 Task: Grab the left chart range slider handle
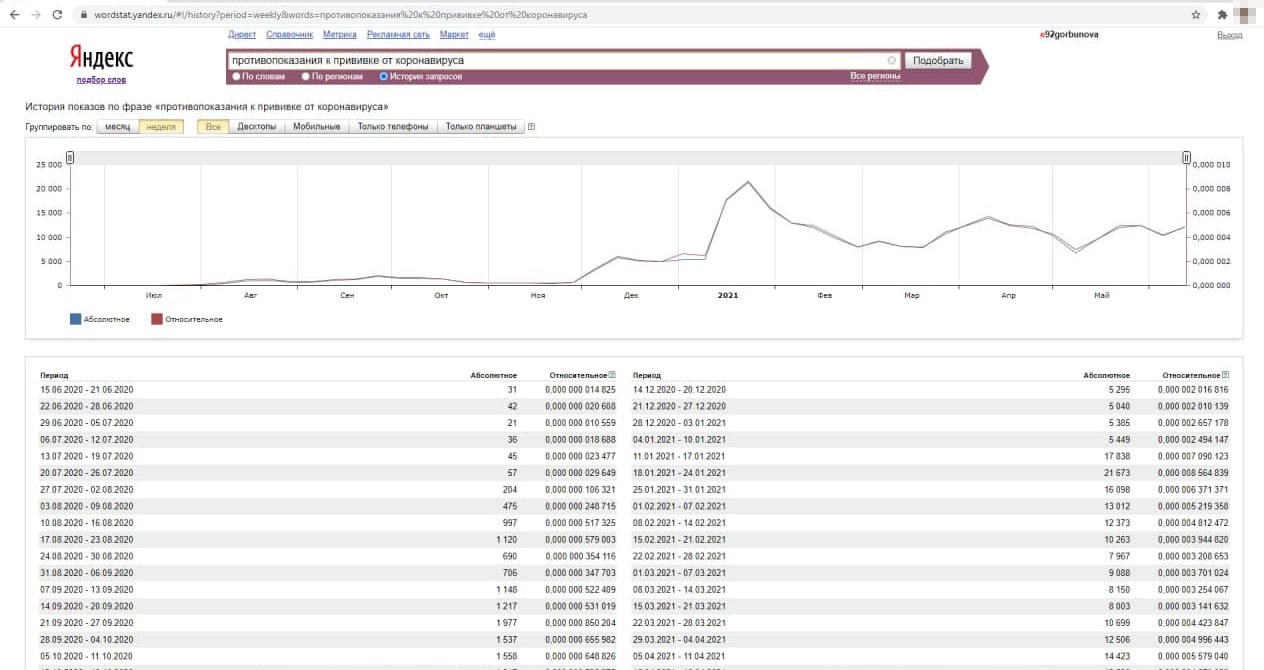[x=70, y=157]
